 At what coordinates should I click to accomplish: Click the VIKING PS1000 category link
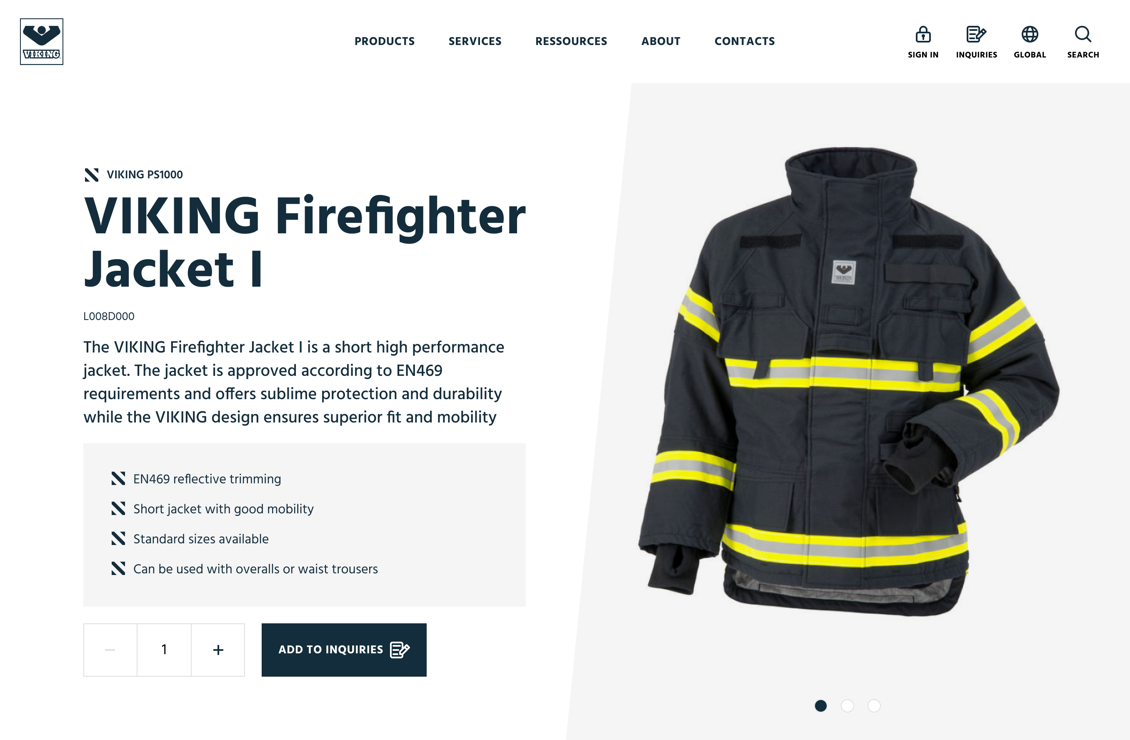pos(144,174)
